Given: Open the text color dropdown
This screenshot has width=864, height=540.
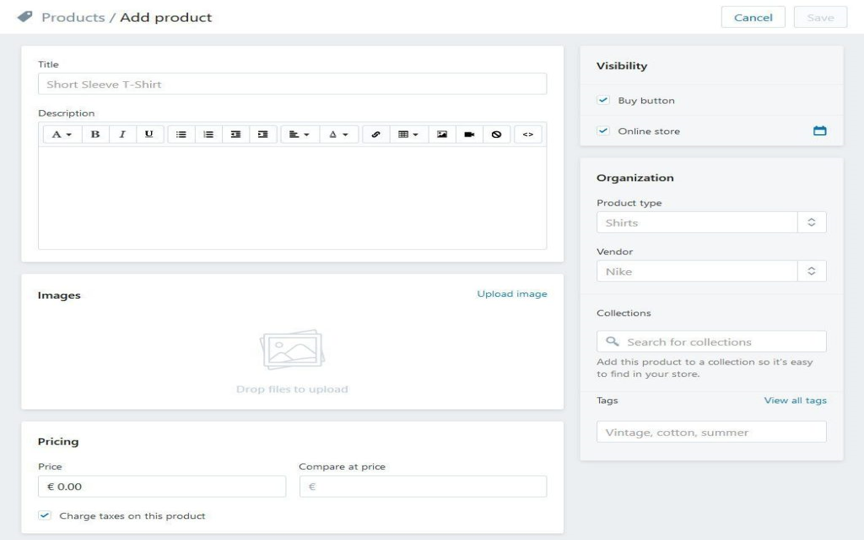Looking at the screenshot, I should click(339, 134).
